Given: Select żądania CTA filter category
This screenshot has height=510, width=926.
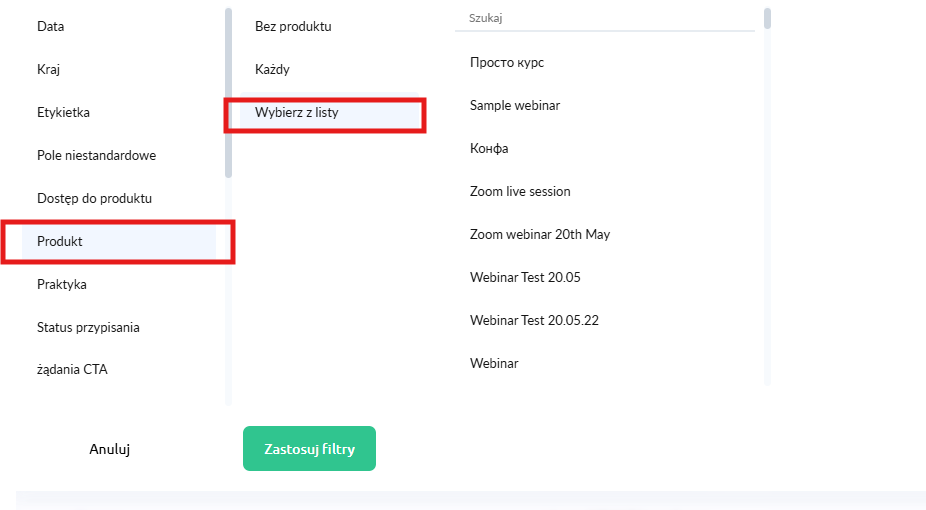Looking at the screenshot, I should [x=72, y=370].
